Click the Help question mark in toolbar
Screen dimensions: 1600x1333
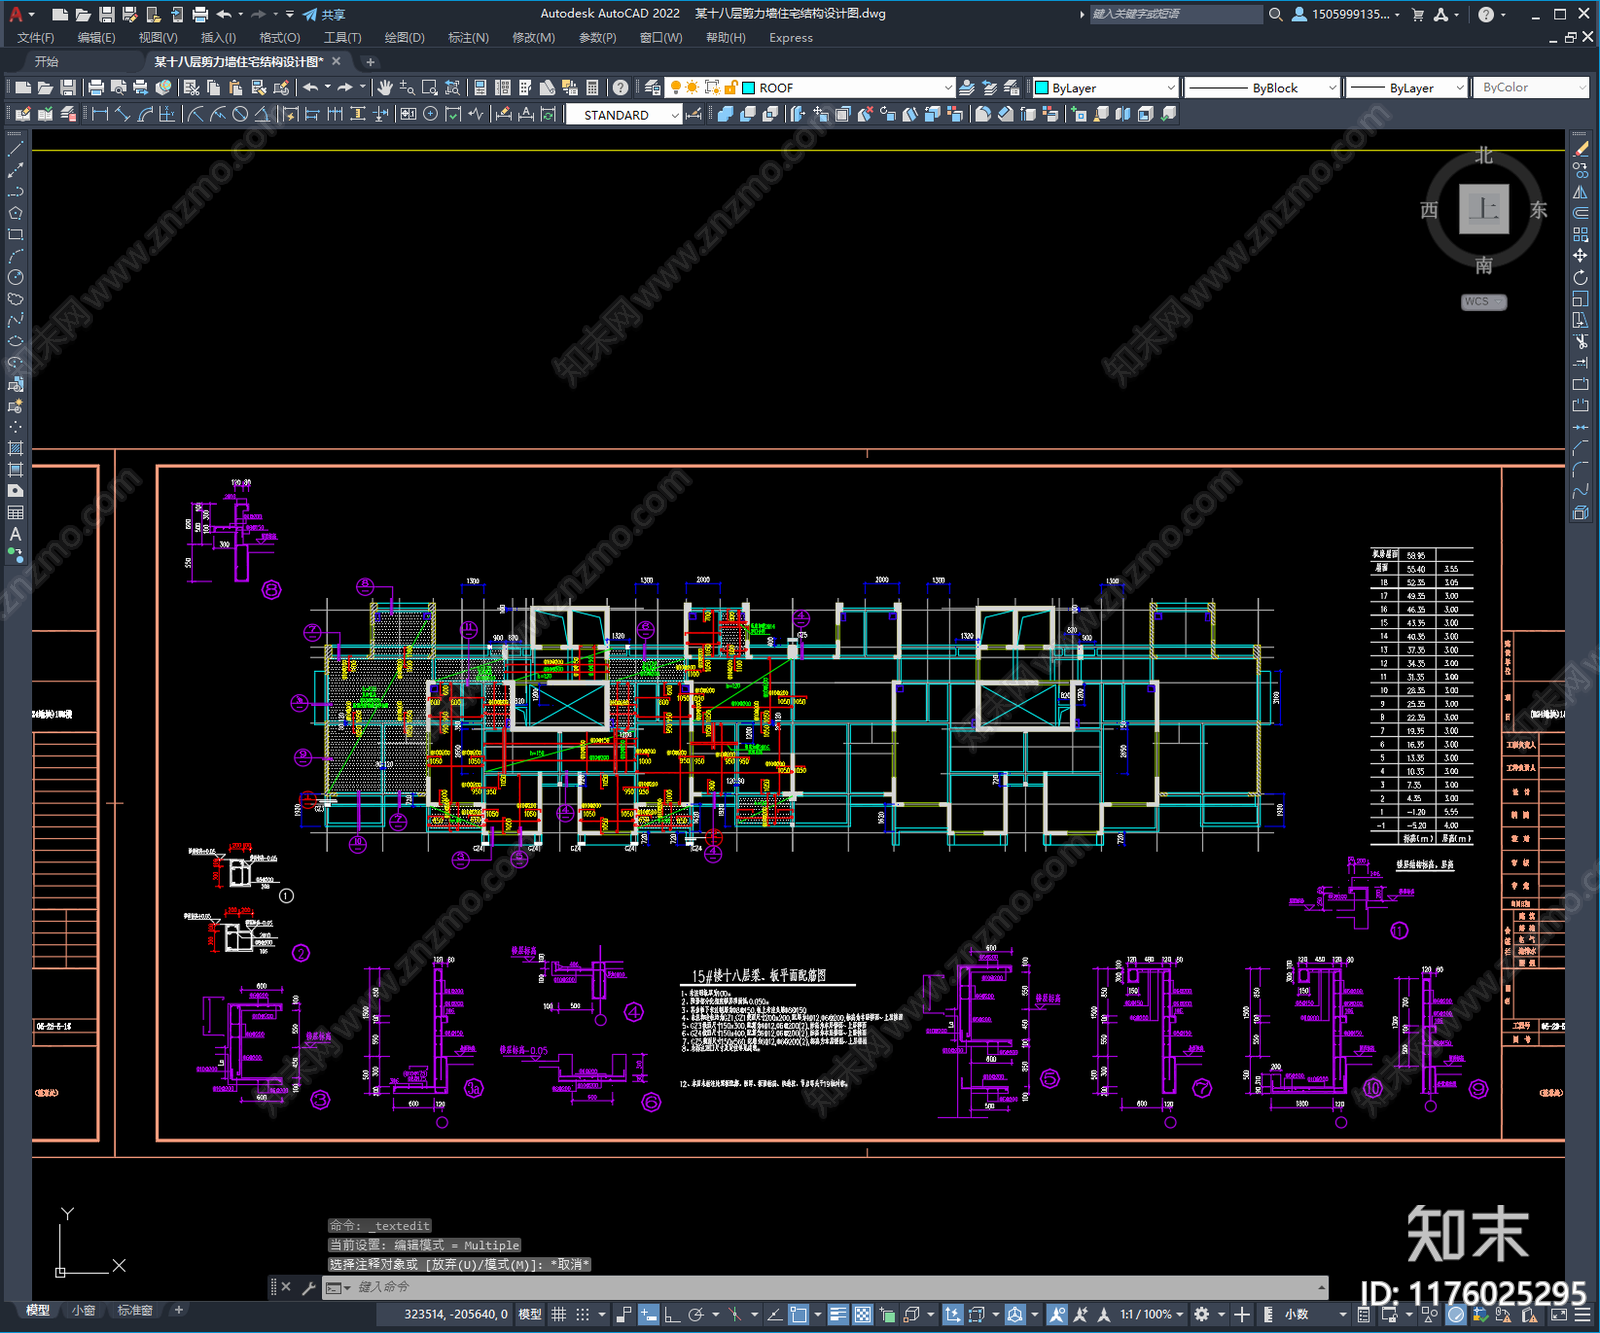(621, 88)
